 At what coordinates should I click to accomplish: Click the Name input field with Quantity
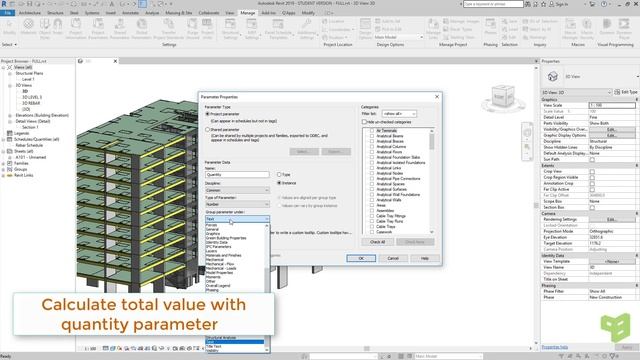(x=237, y=175)
